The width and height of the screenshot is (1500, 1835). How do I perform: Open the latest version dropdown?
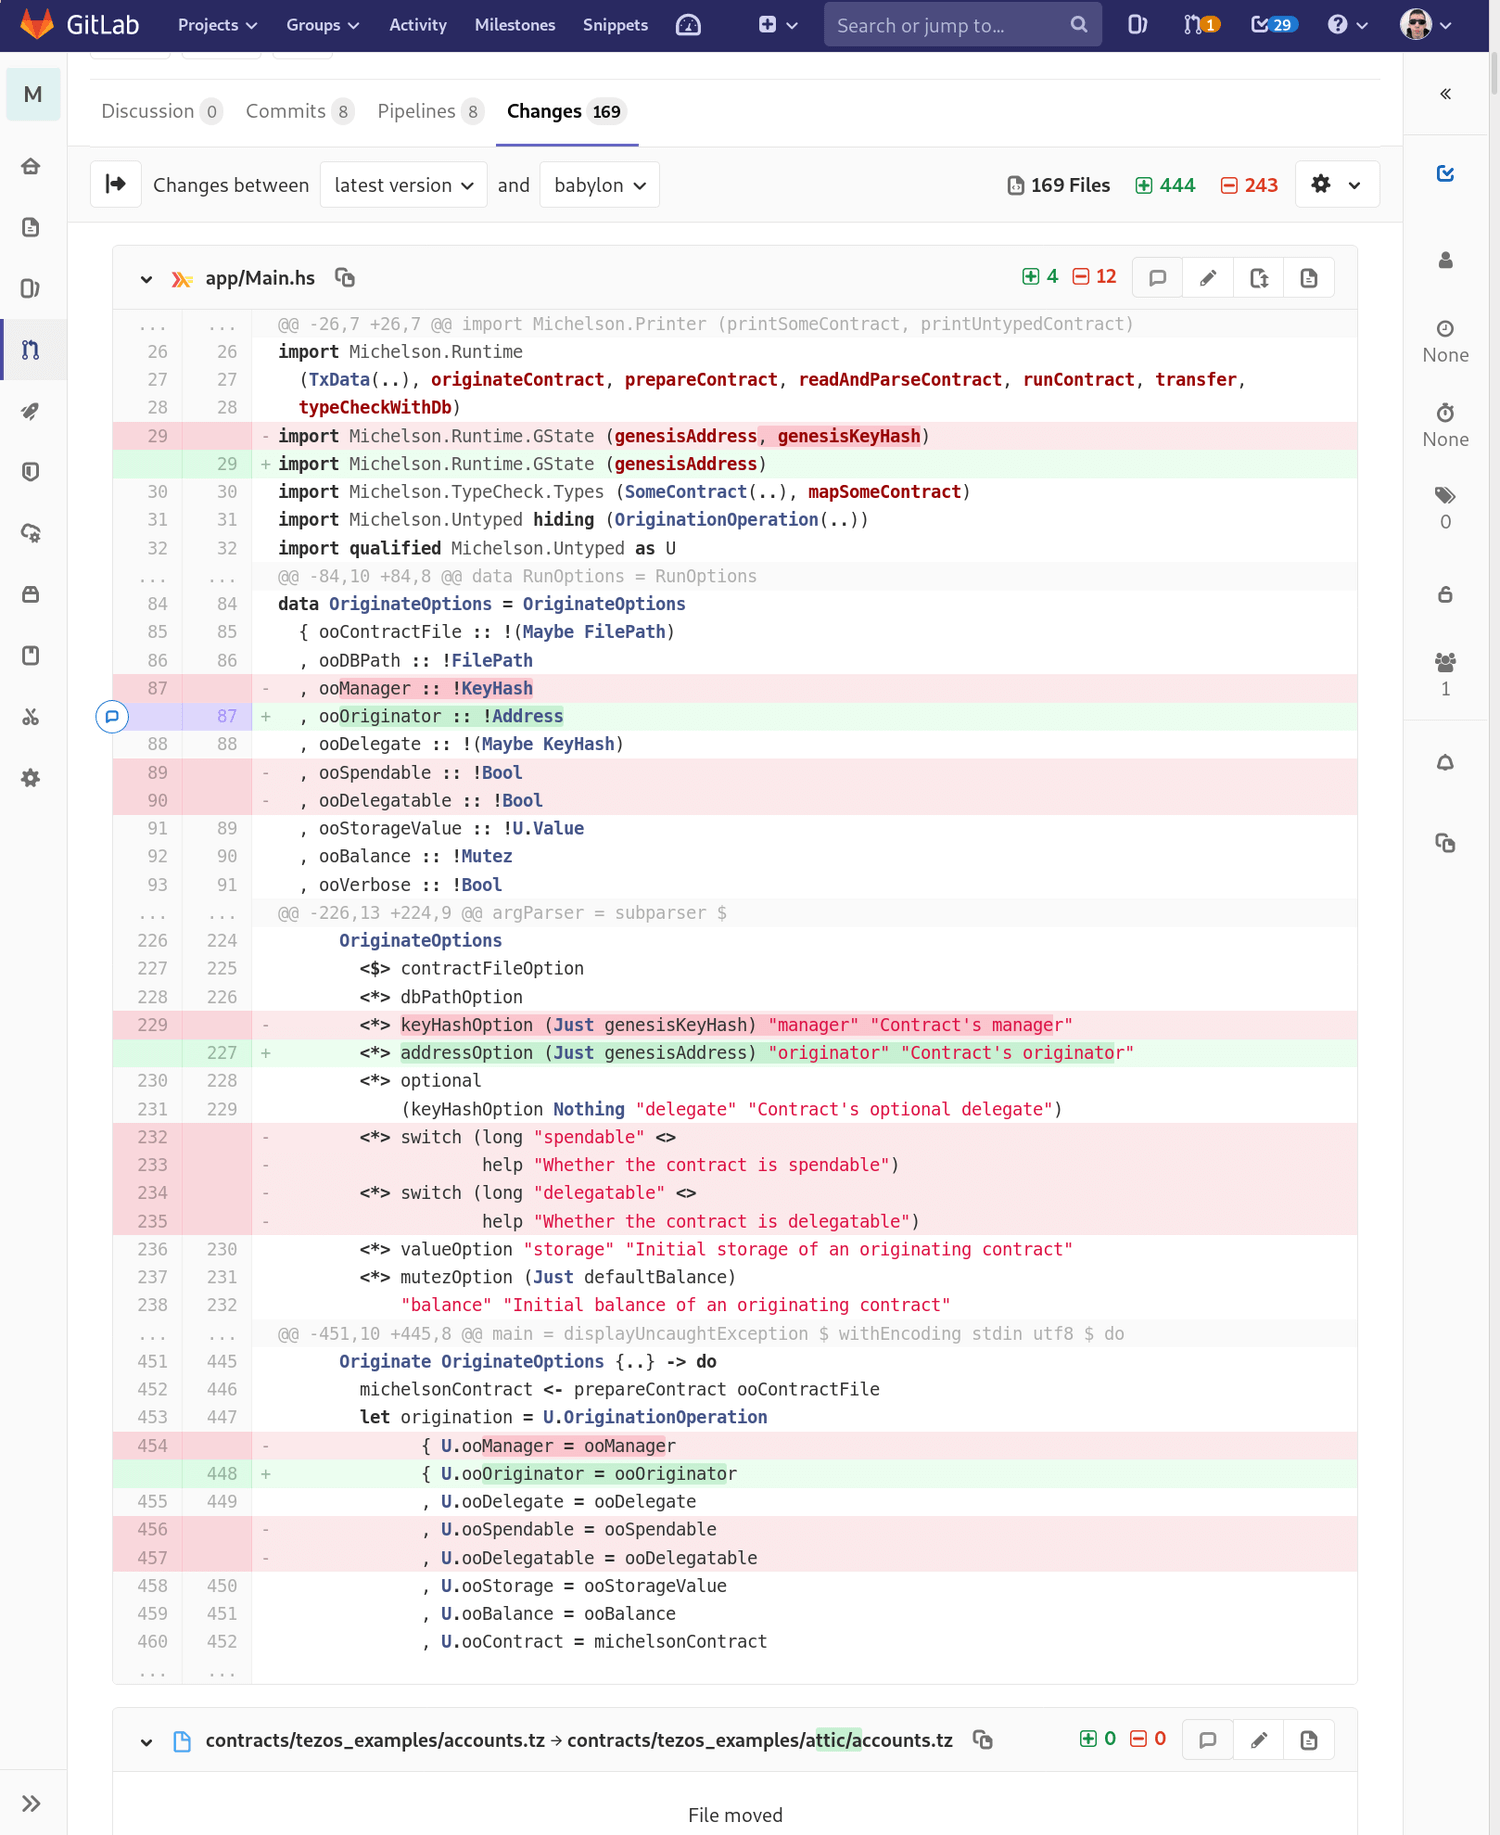click(403, 185)
